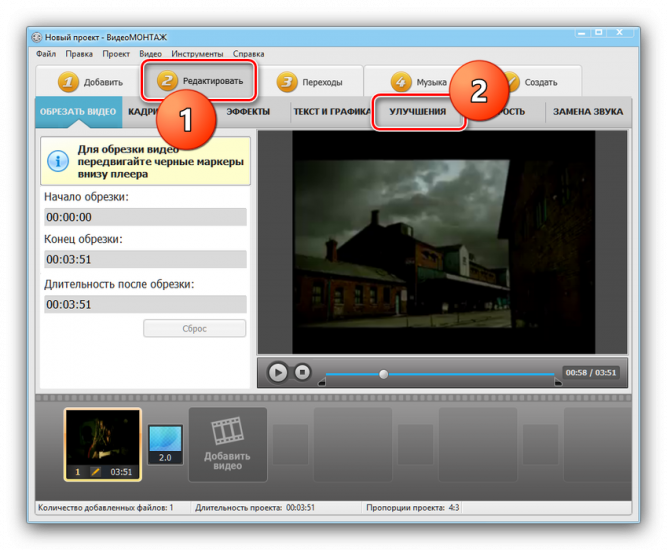Select the first video clip thumbnail
Viewport: 667px width, 550px height.
[x=103, y=437]
